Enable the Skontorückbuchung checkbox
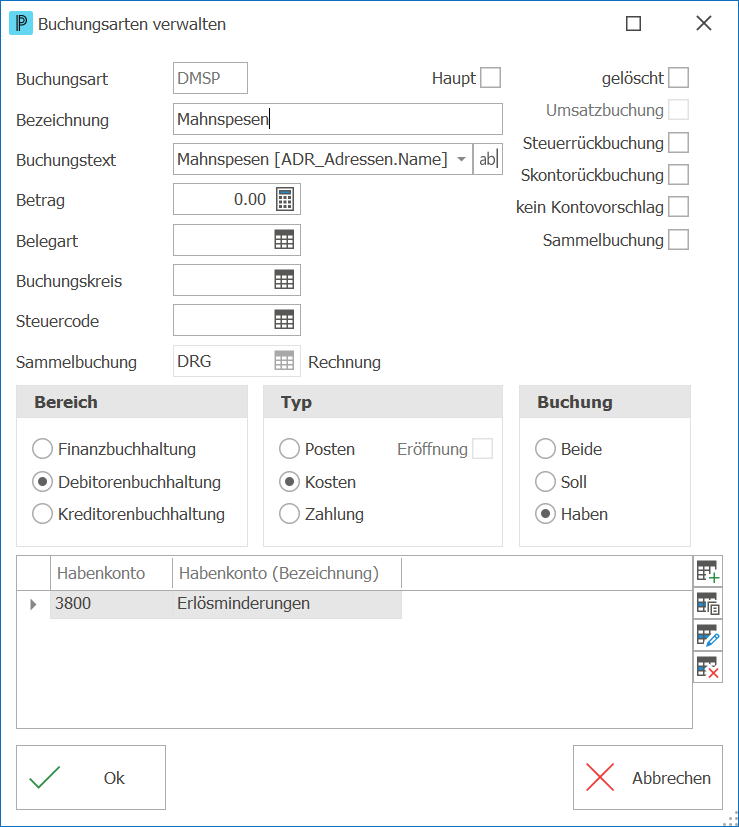Viewport: 739px width, 827px height. point(678,175)
